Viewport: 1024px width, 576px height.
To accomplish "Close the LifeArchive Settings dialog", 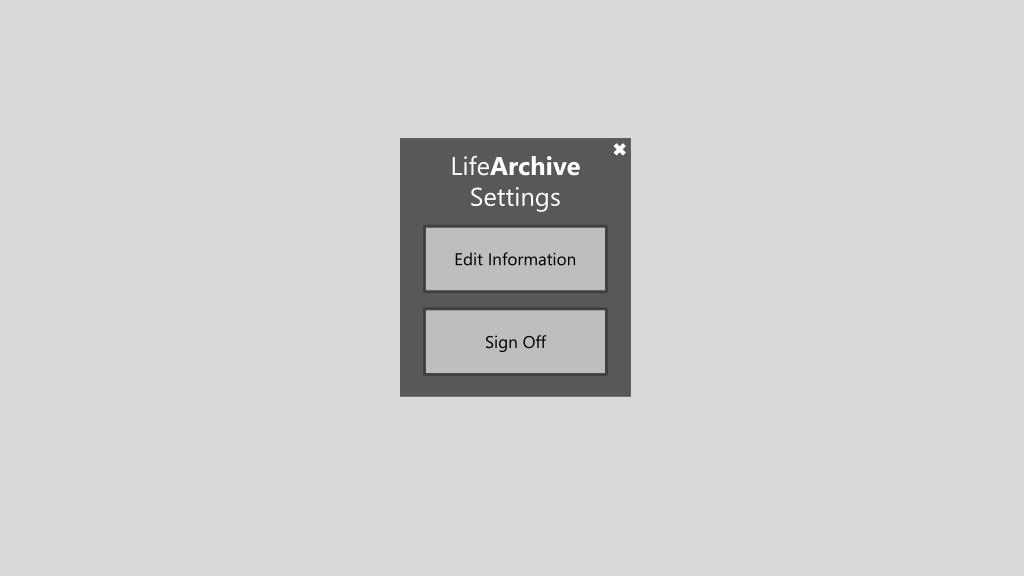I will [x=619, y=150].
